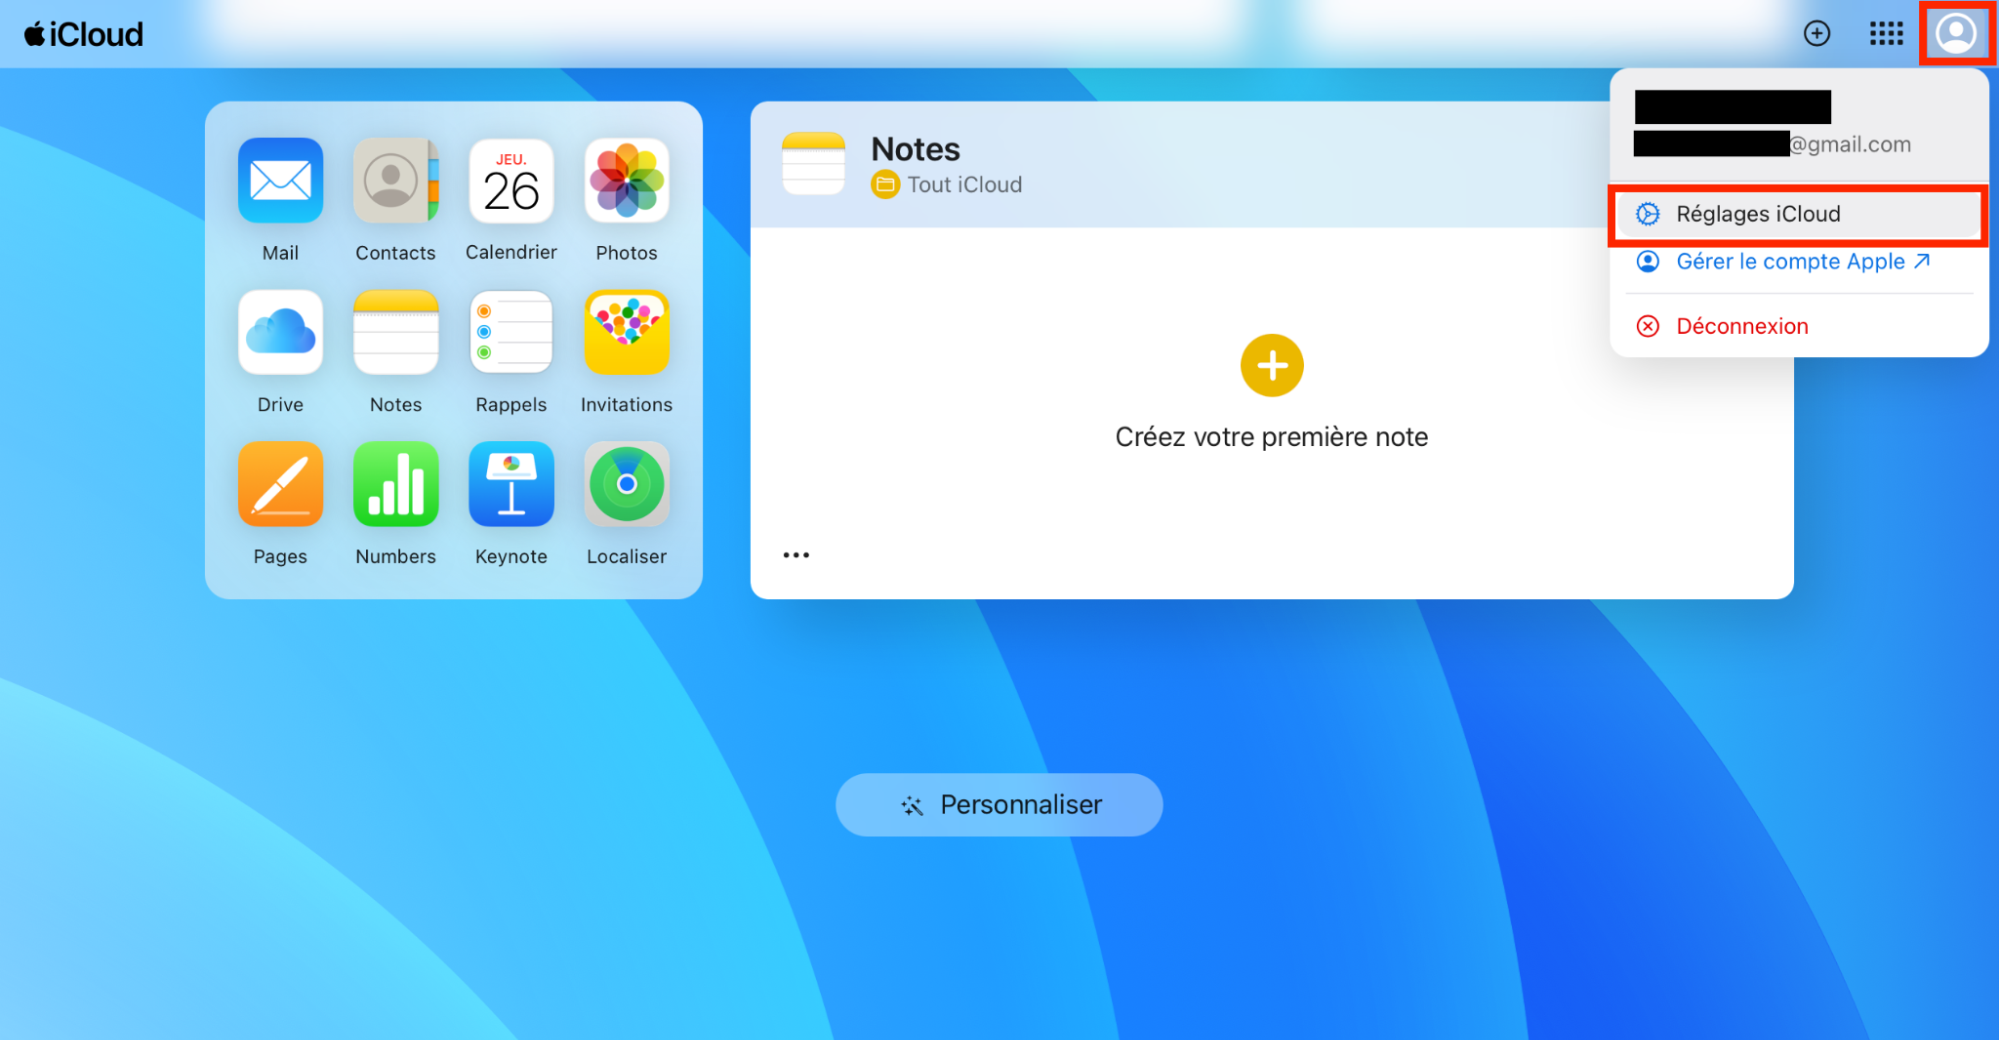This screenshot has height=1041, width=1999.
Task: Open the add widget plus menu
Action: pos(1816,33)
